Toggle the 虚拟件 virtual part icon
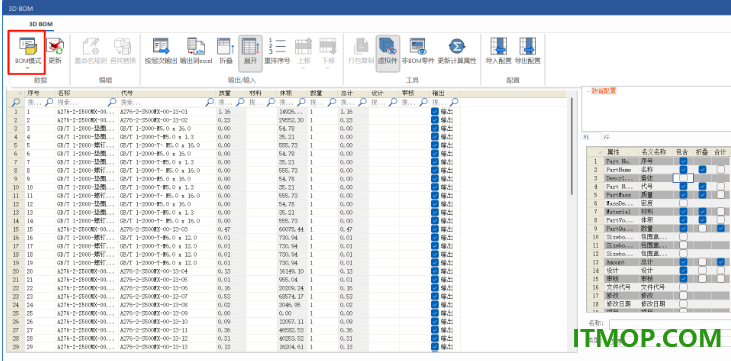This screenshot has width=731, height=361. 387,47
